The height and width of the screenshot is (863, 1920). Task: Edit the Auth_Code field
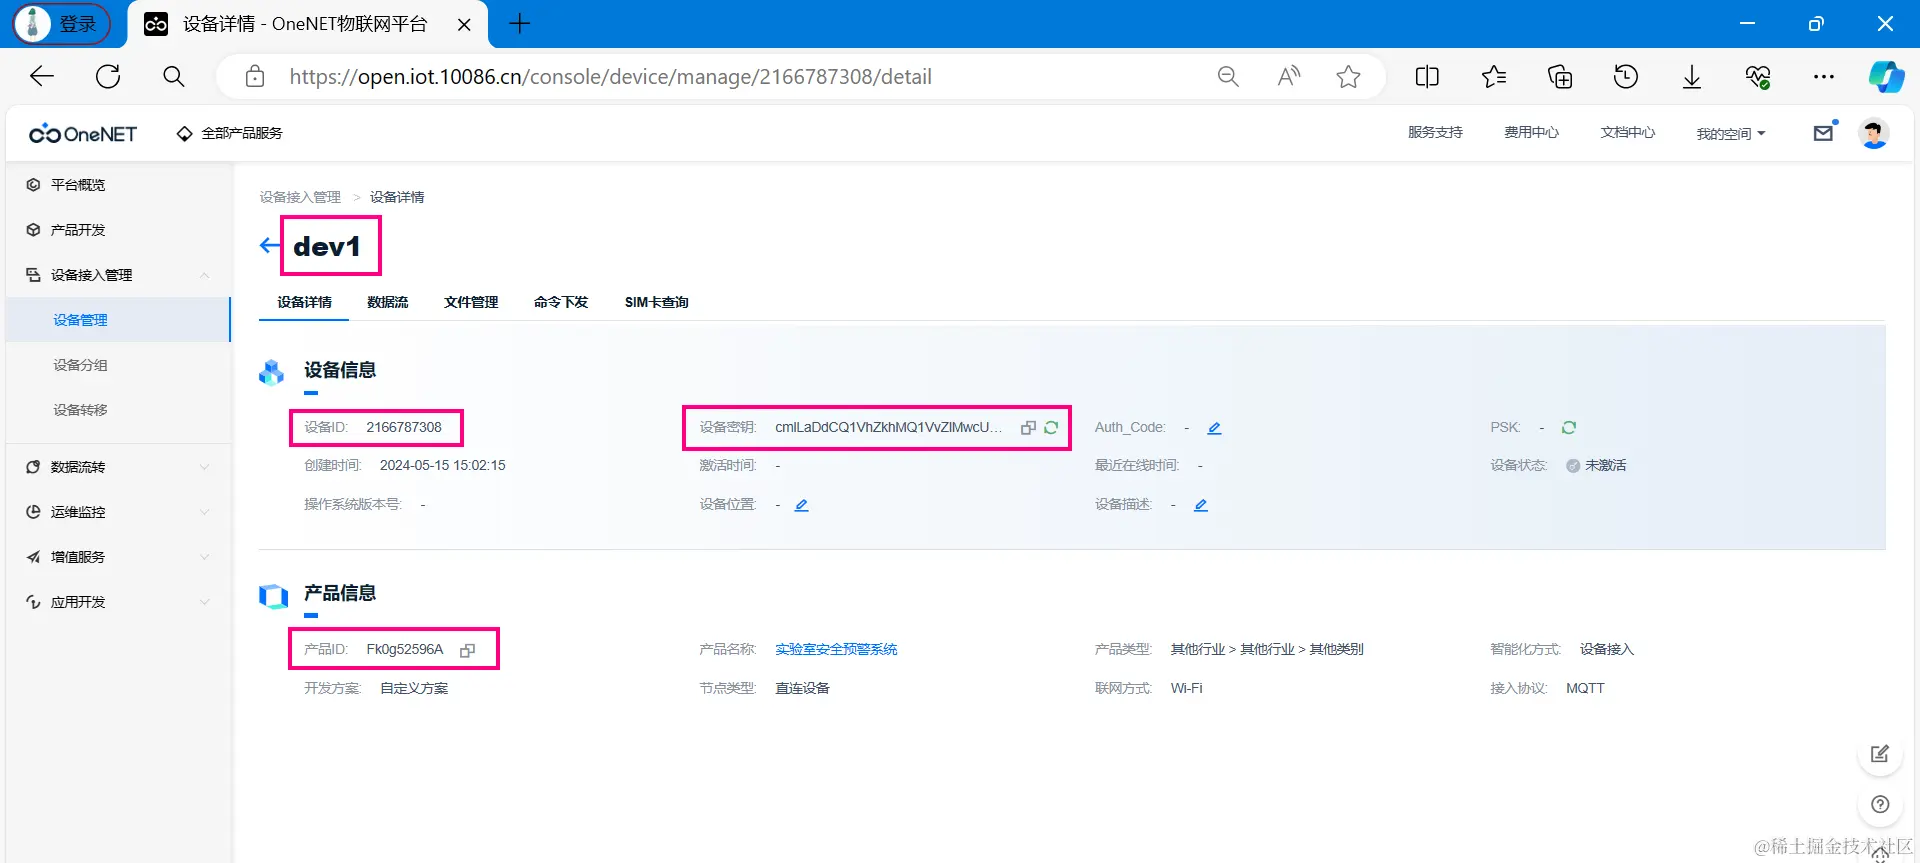(x=1214, y=428)
